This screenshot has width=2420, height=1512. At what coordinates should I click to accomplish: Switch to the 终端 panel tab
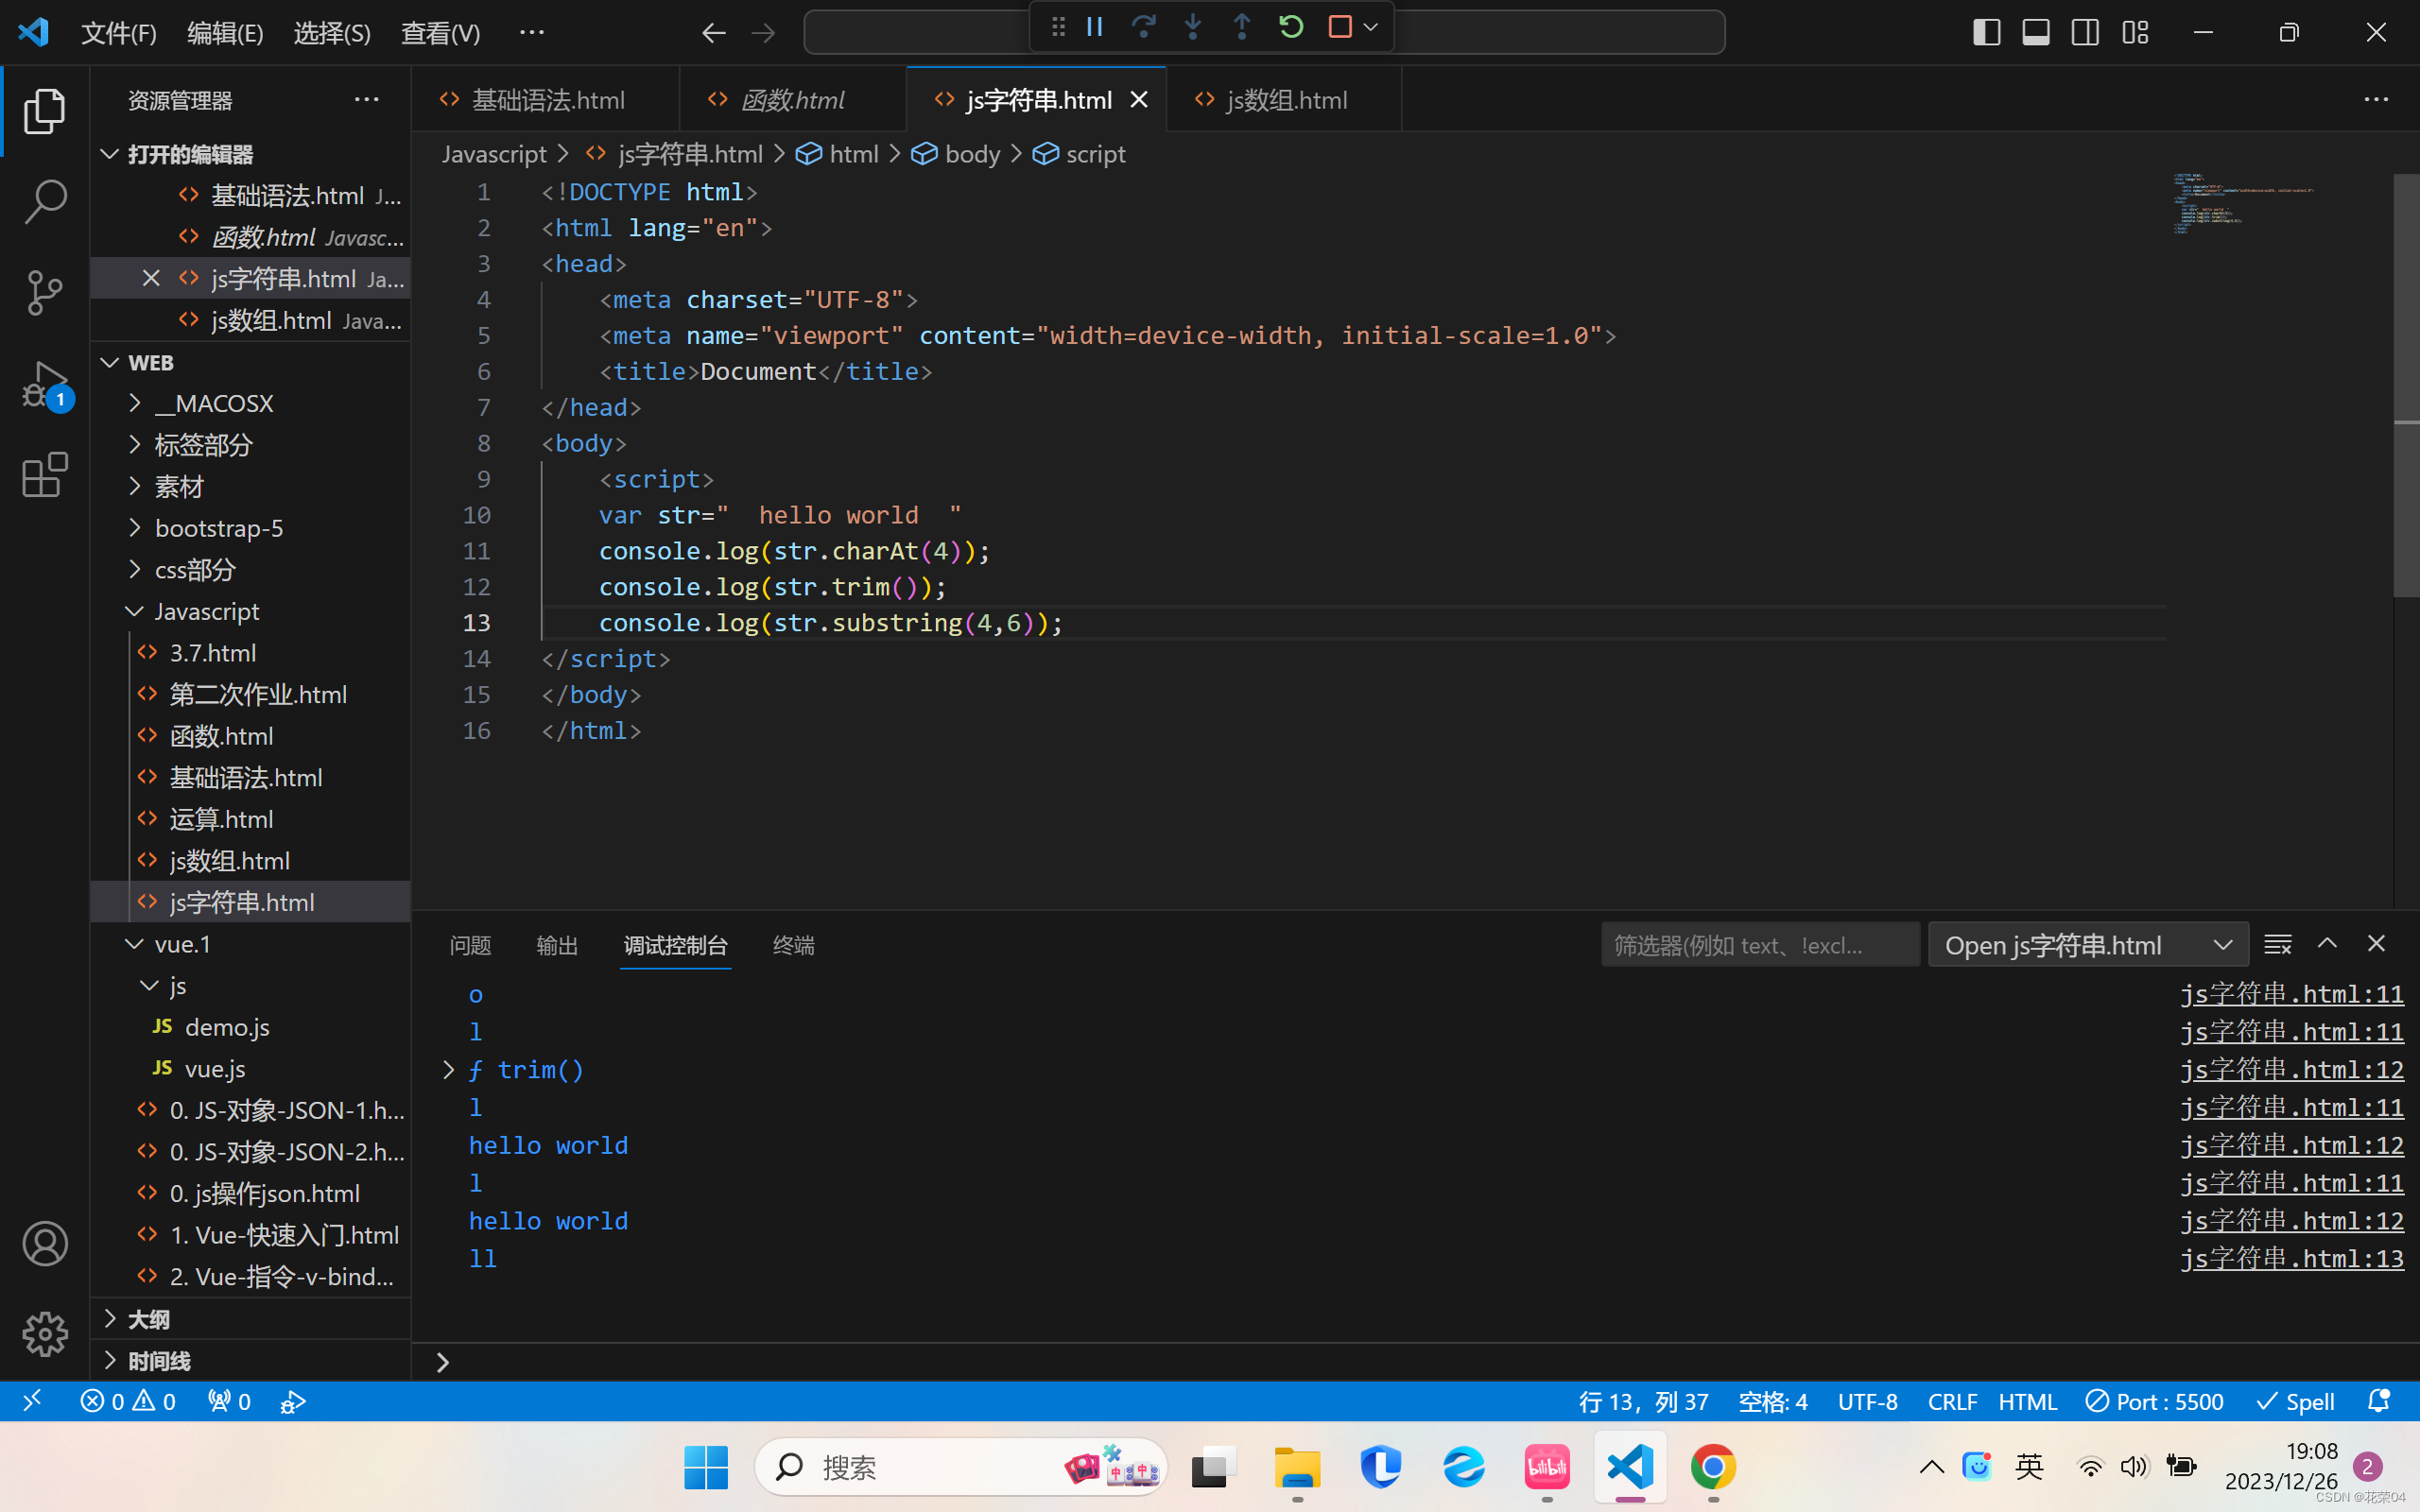pos(793,945)
